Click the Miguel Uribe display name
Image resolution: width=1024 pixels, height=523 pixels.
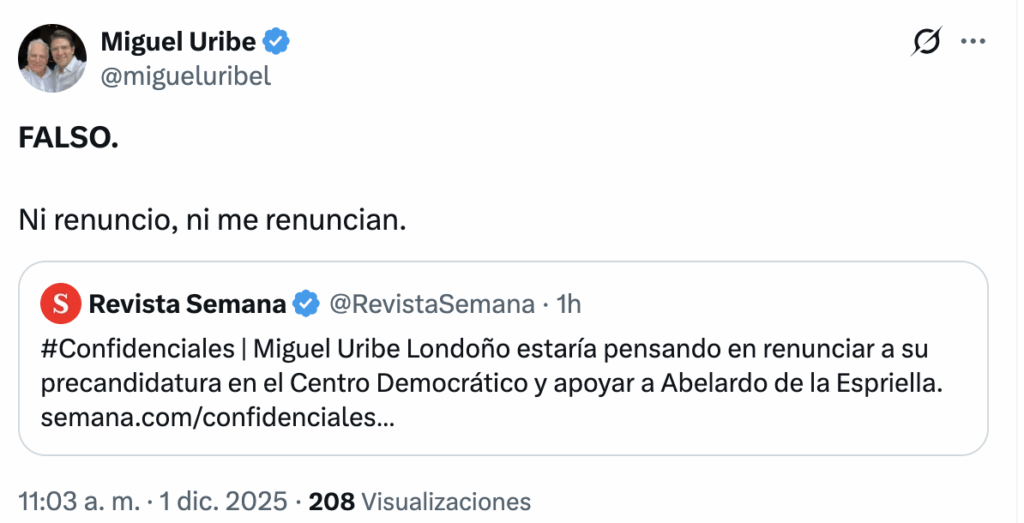click(178, 42)
